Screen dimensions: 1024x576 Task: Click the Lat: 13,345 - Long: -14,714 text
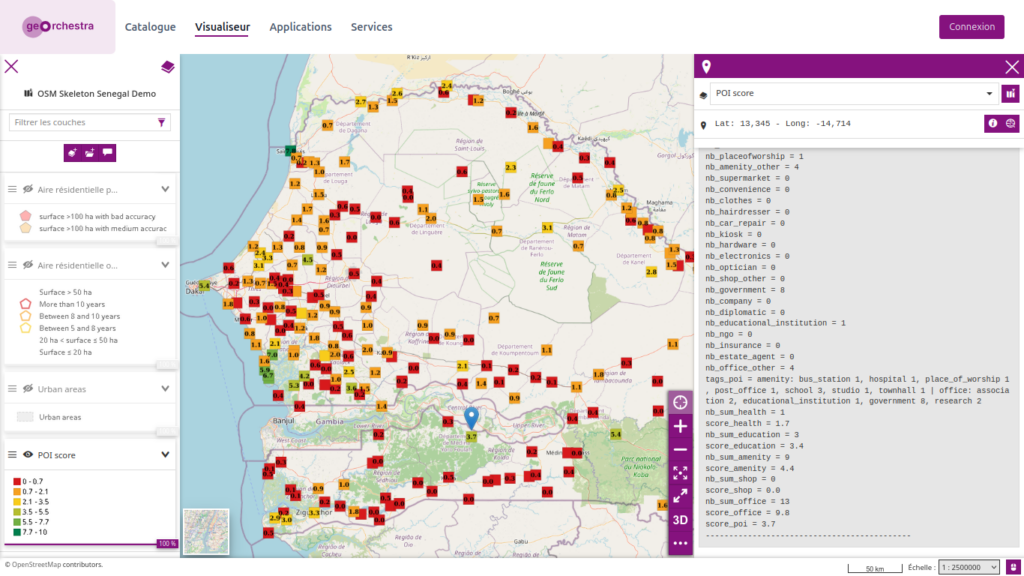click(x=782, y=123)
